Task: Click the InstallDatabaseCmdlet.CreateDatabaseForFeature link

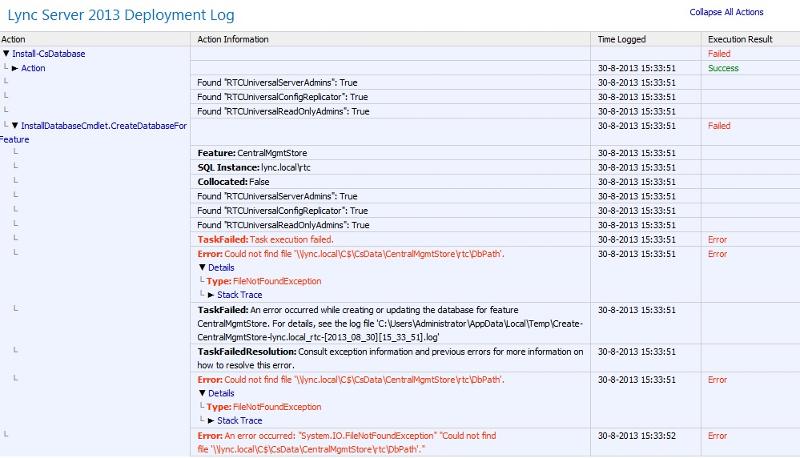Action: 104,125
